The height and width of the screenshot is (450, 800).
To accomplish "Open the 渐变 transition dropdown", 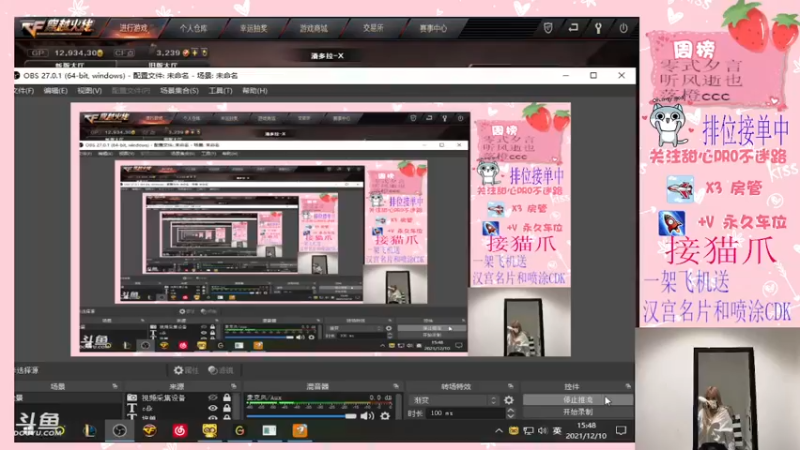I will tap(454, 400).
